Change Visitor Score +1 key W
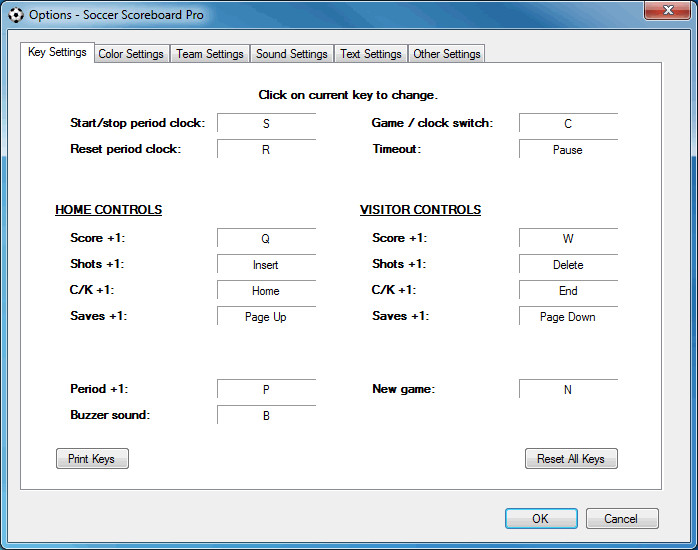Viewport: 698px width, 550px height. pos(568,238)
